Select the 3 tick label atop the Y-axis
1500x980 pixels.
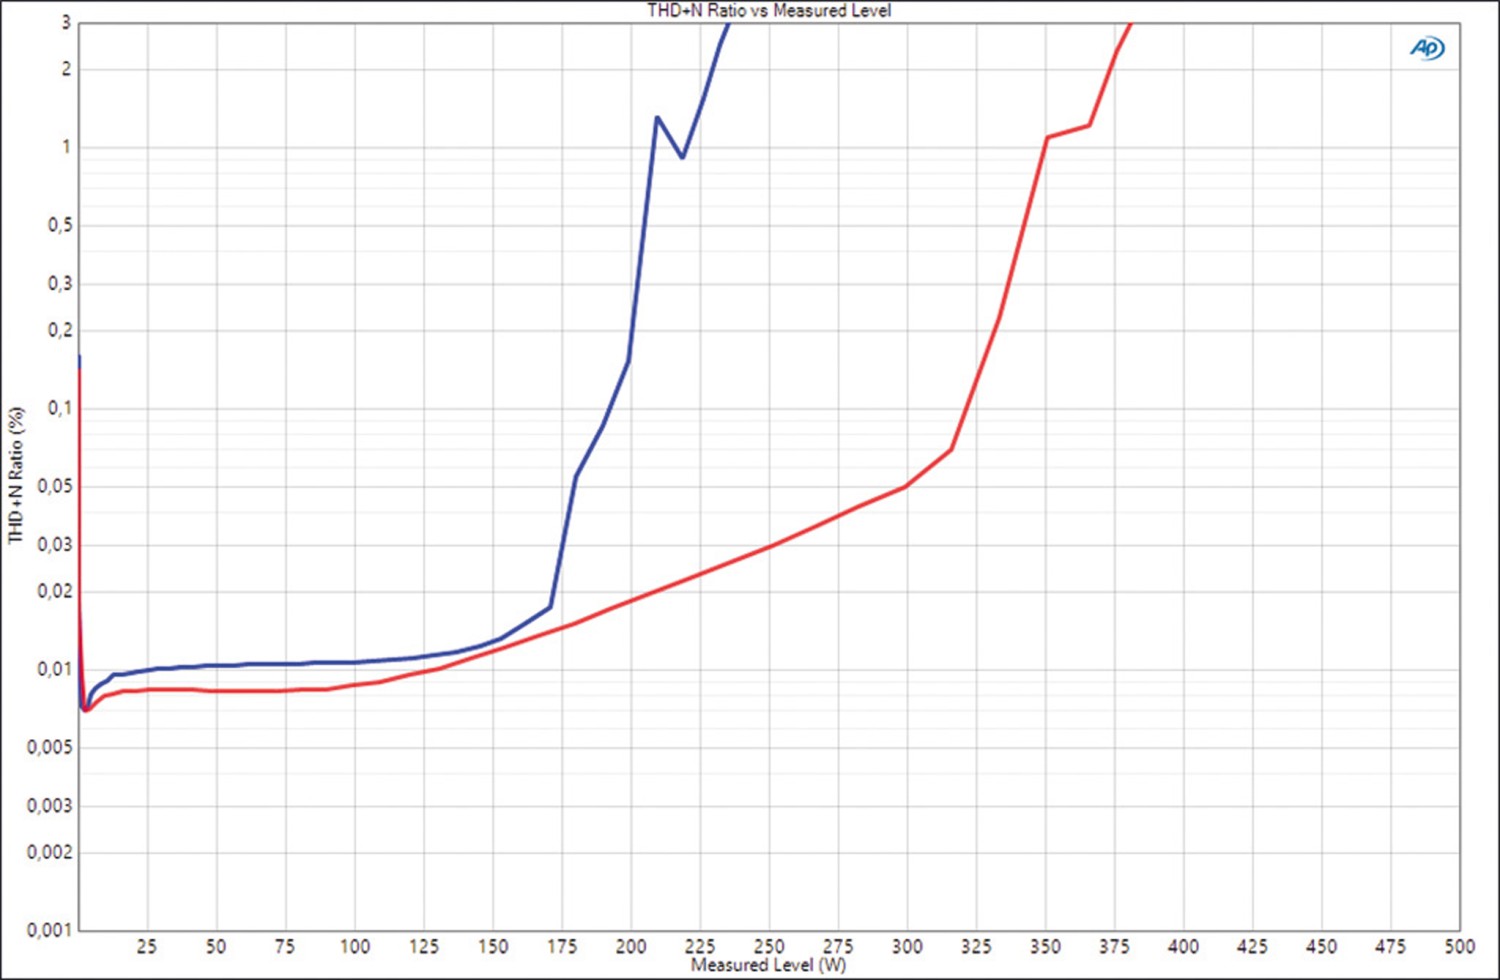pyautogui.click(x=66, y=23)
